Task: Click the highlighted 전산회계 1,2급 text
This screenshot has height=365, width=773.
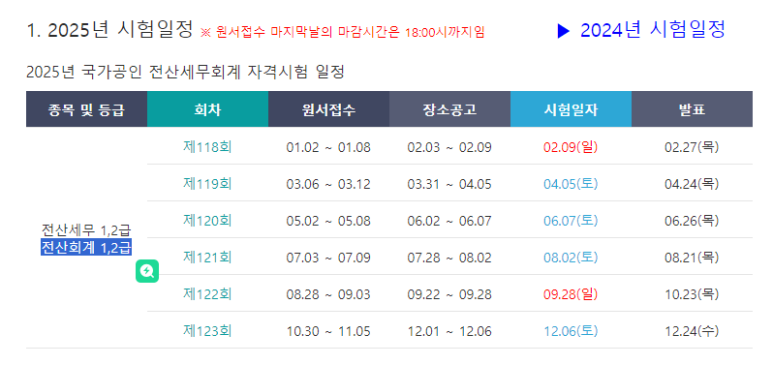Action: [x=86, y=247]
